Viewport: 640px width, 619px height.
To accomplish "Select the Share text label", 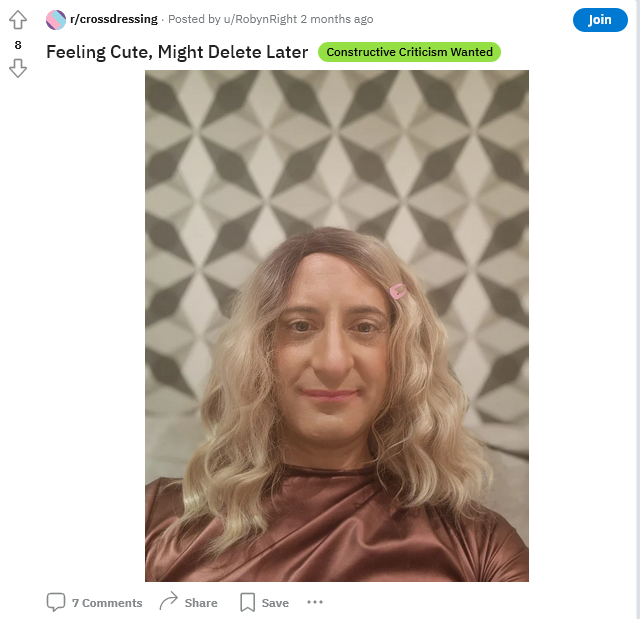I will 201,603.
